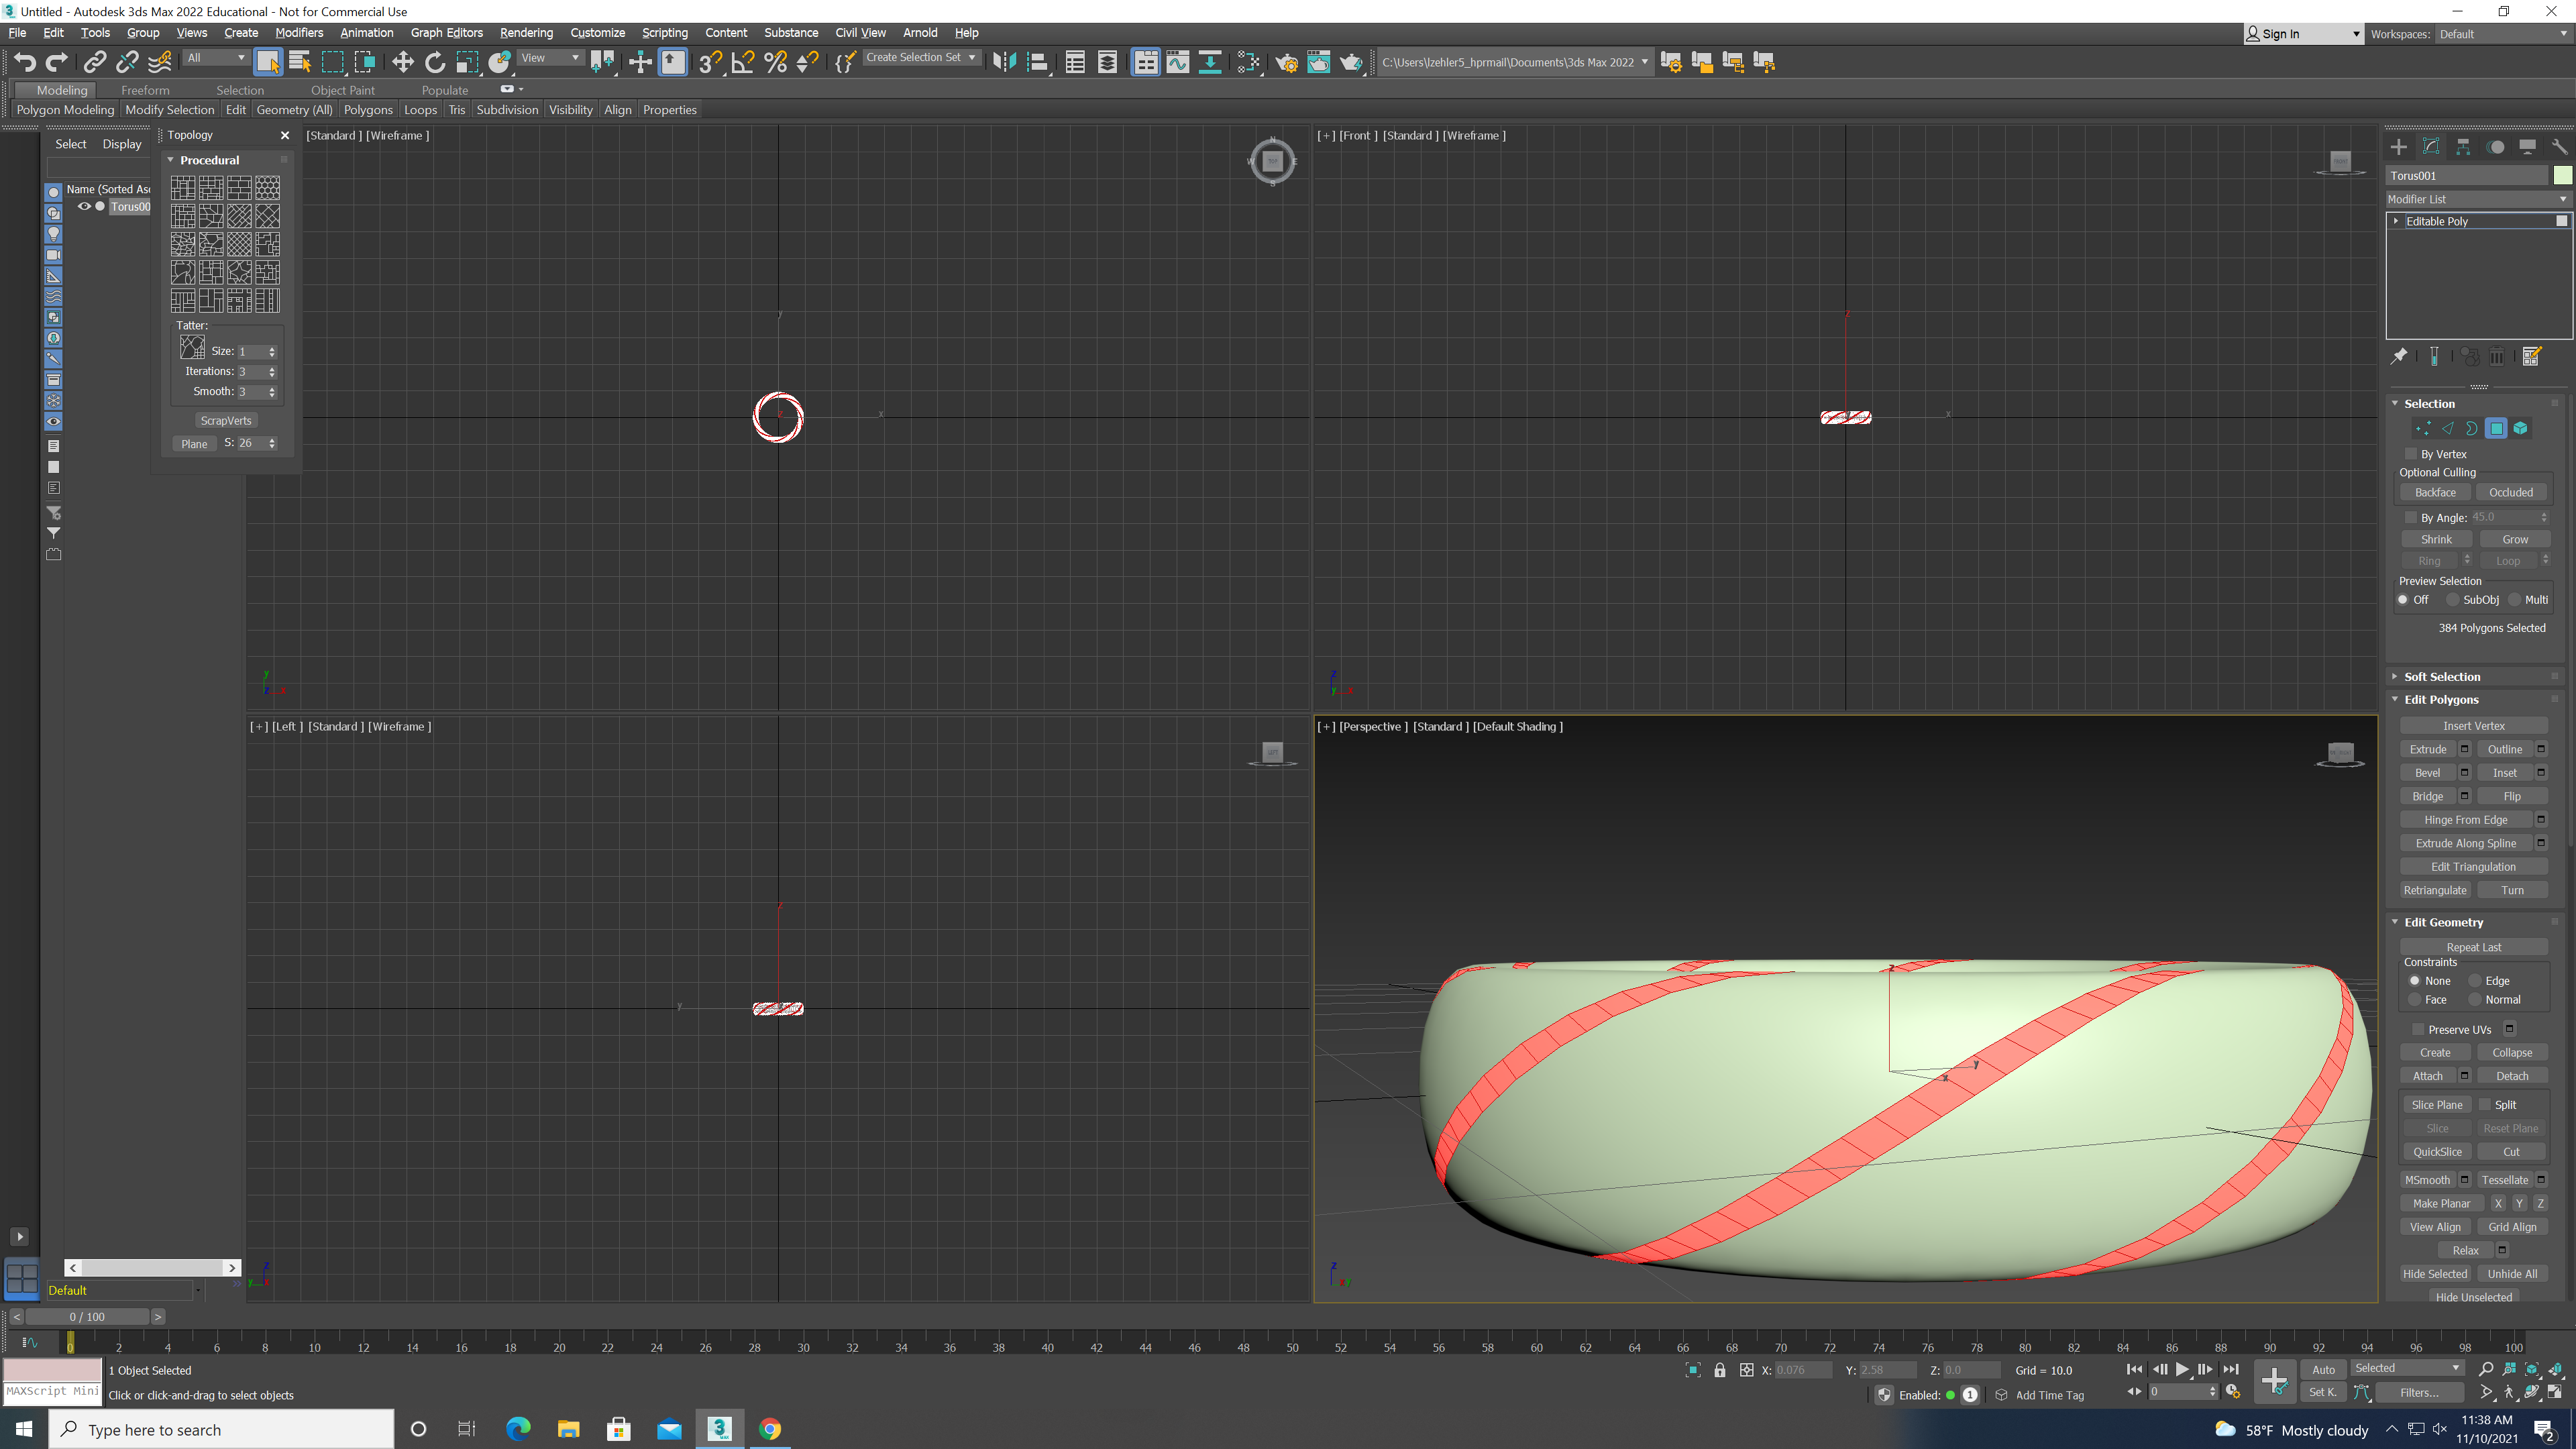Enable the By Vertex checkbox
Image resolution: width=2576 pixels, height=1449 pixels.
point(2411,453)
